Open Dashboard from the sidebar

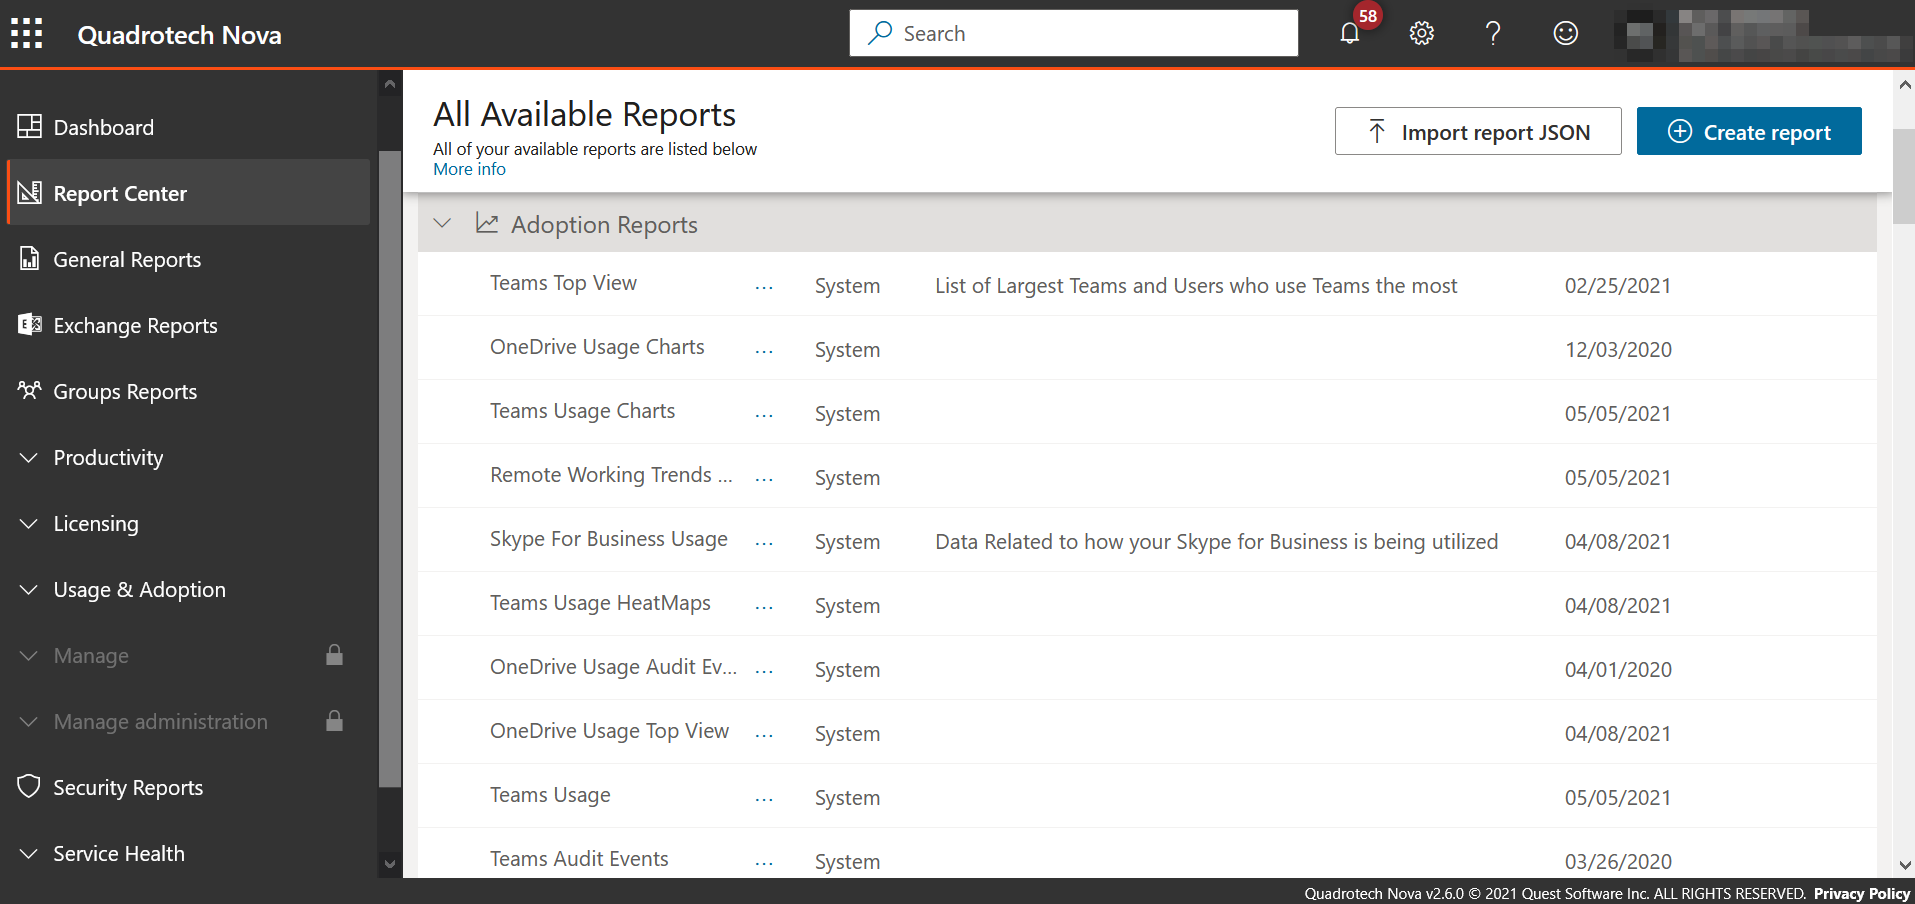188,127
